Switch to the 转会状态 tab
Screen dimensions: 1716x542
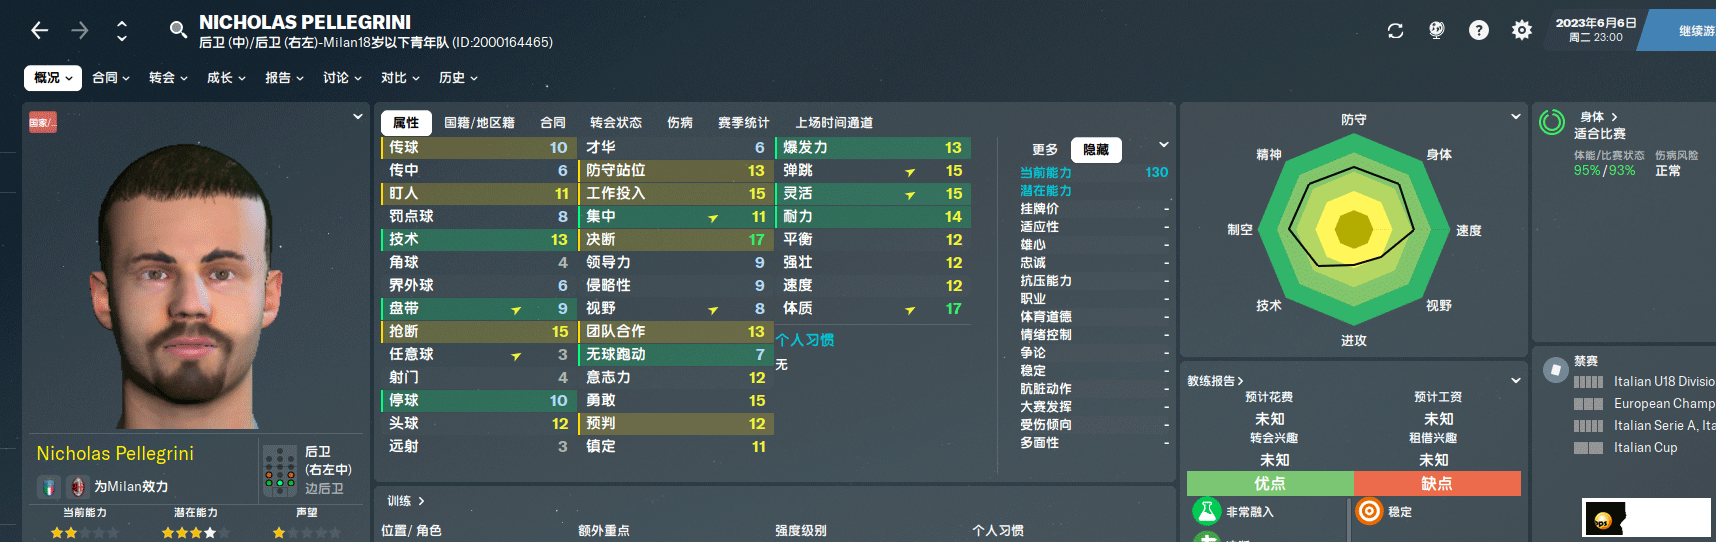coord(616,123)
